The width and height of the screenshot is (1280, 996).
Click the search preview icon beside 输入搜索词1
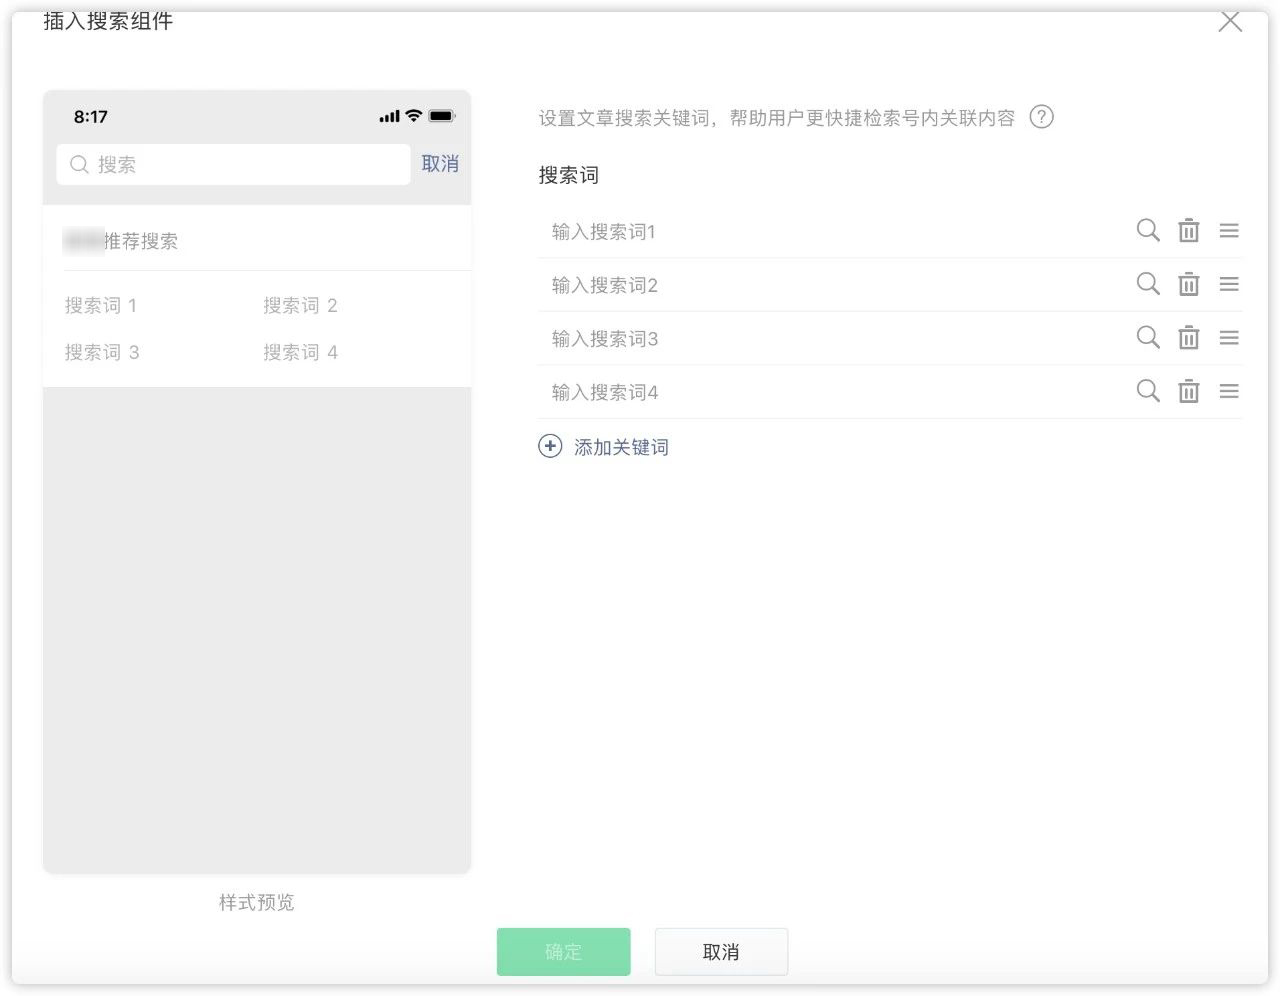(1147, 230)
